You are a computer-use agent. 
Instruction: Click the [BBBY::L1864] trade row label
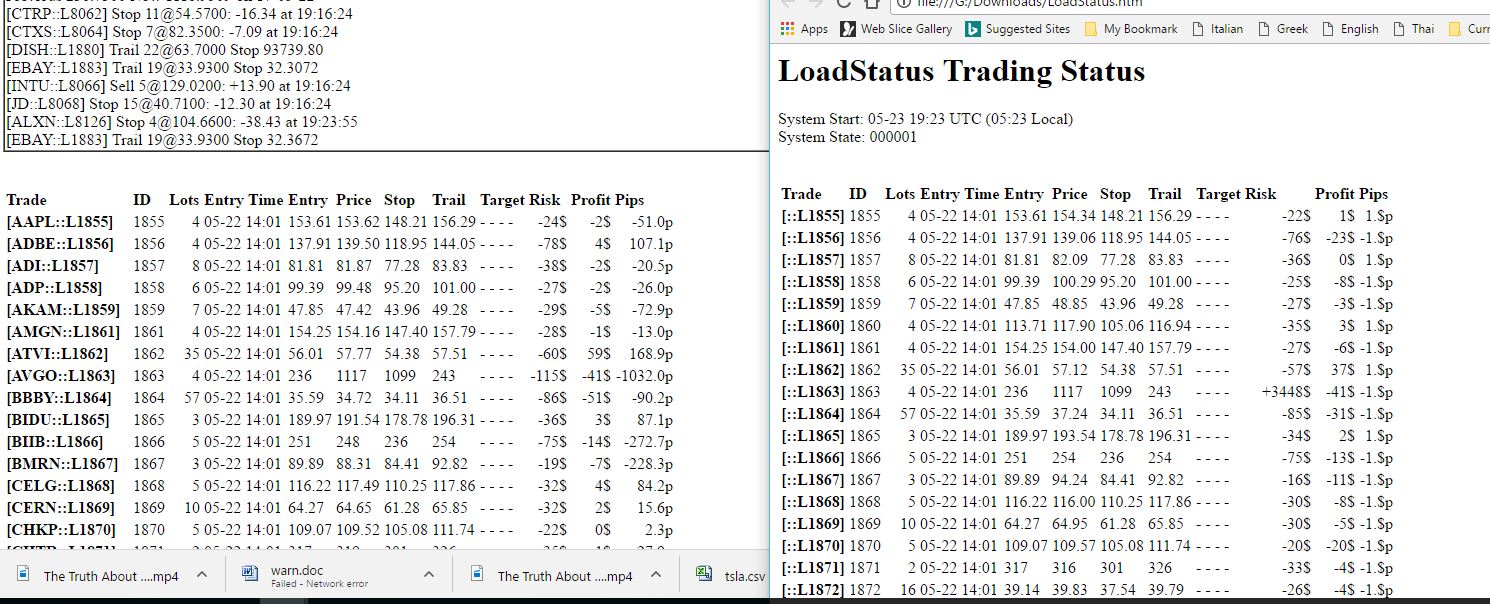[58, 398]
